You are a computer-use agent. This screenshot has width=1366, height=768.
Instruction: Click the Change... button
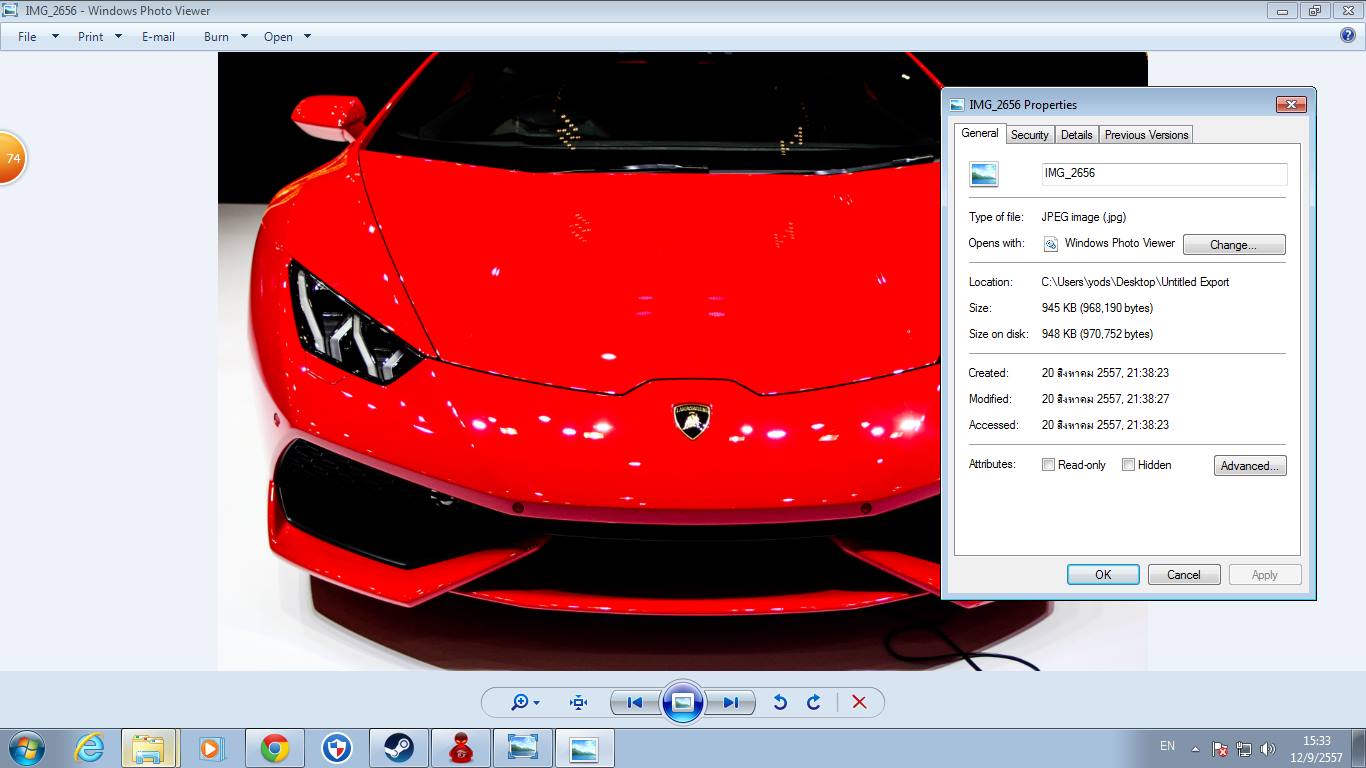pos(1233,245)
